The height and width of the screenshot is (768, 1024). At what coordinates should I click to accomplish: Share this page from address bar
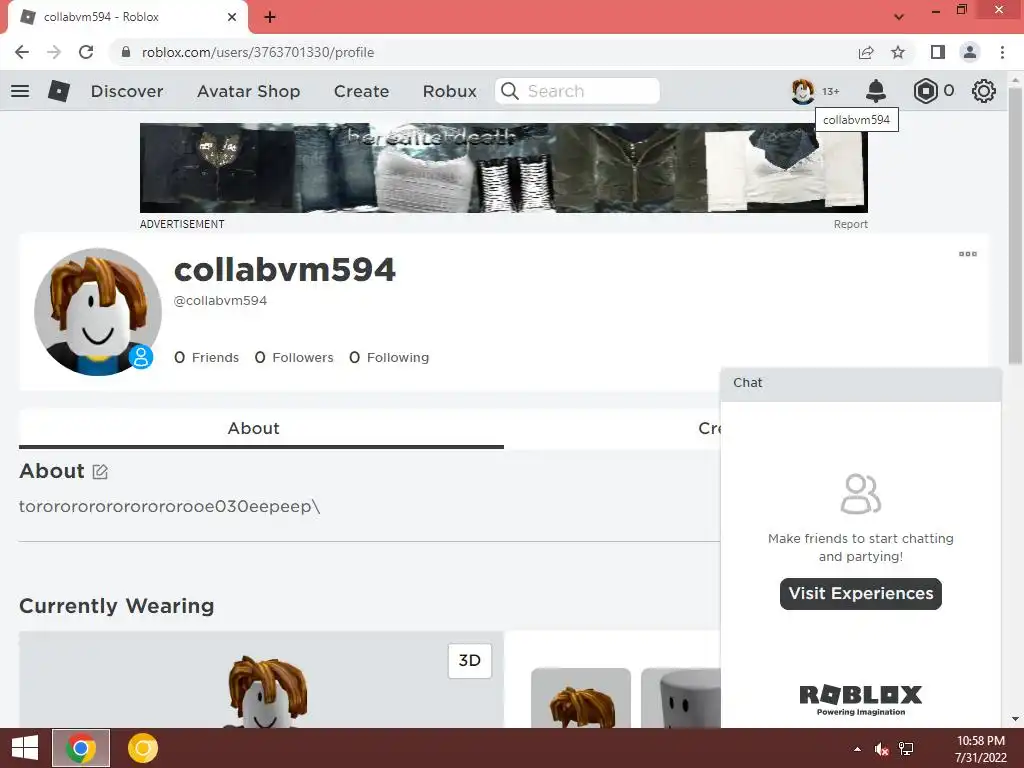866,52
